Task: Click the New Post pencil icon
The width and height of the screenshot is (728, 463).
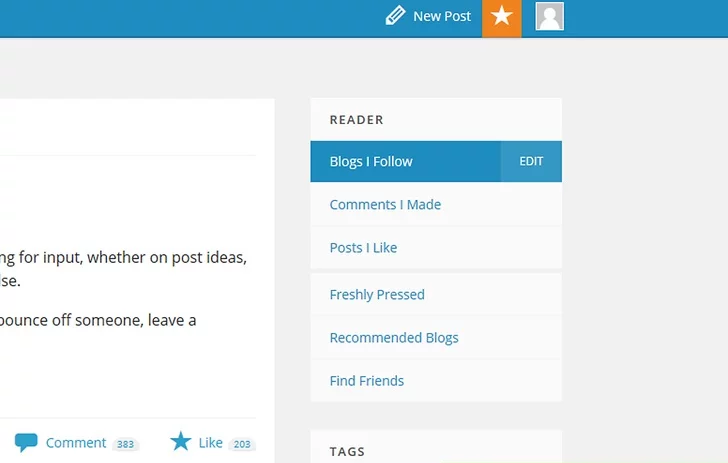Action: click(396, 16)
